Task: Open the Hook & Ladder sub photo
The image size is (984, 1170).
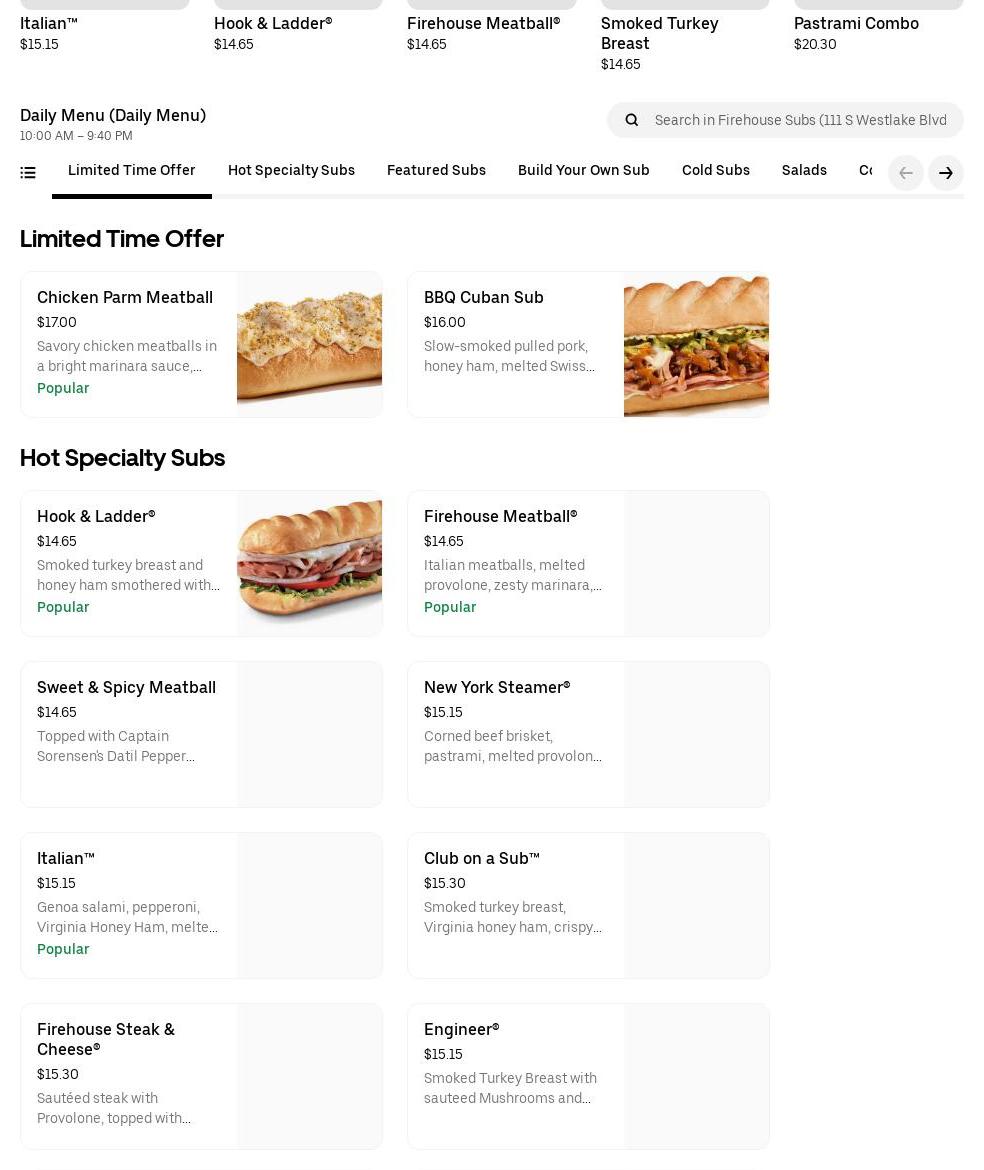Action: [x=309, y=563]
